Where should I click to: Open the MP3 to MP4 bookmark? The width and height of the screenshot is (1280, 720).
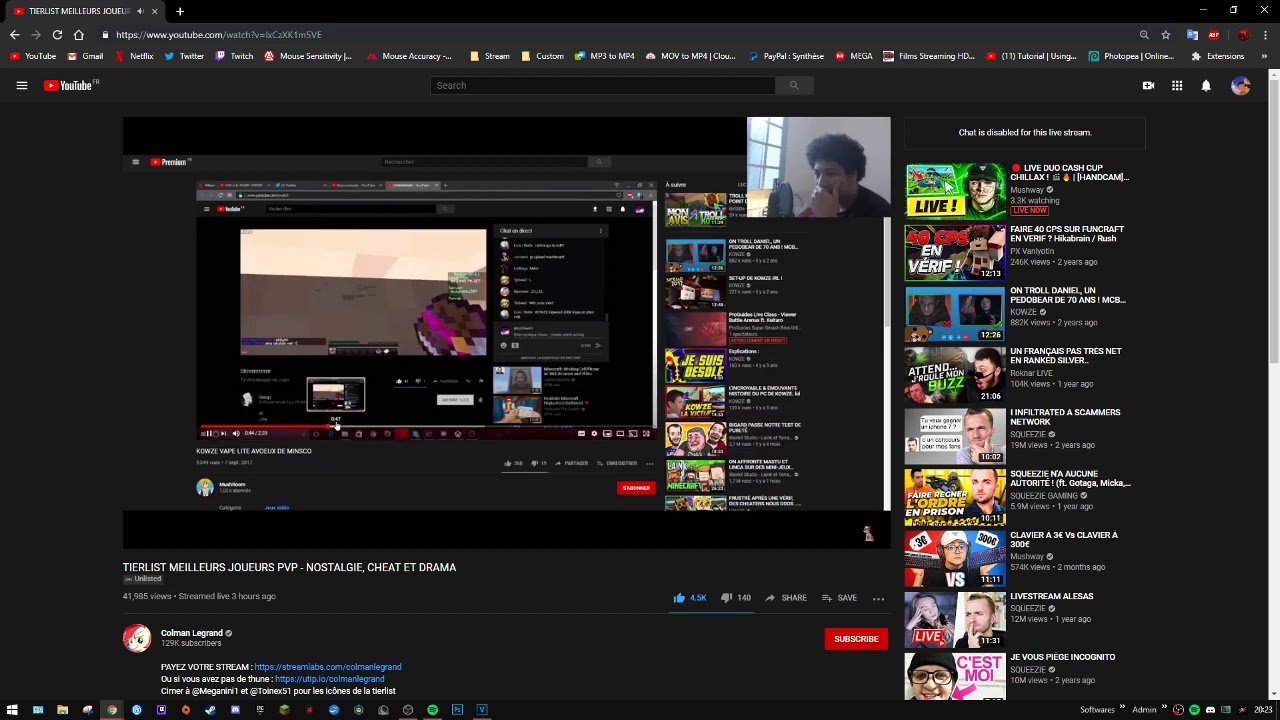click(605, 56)
